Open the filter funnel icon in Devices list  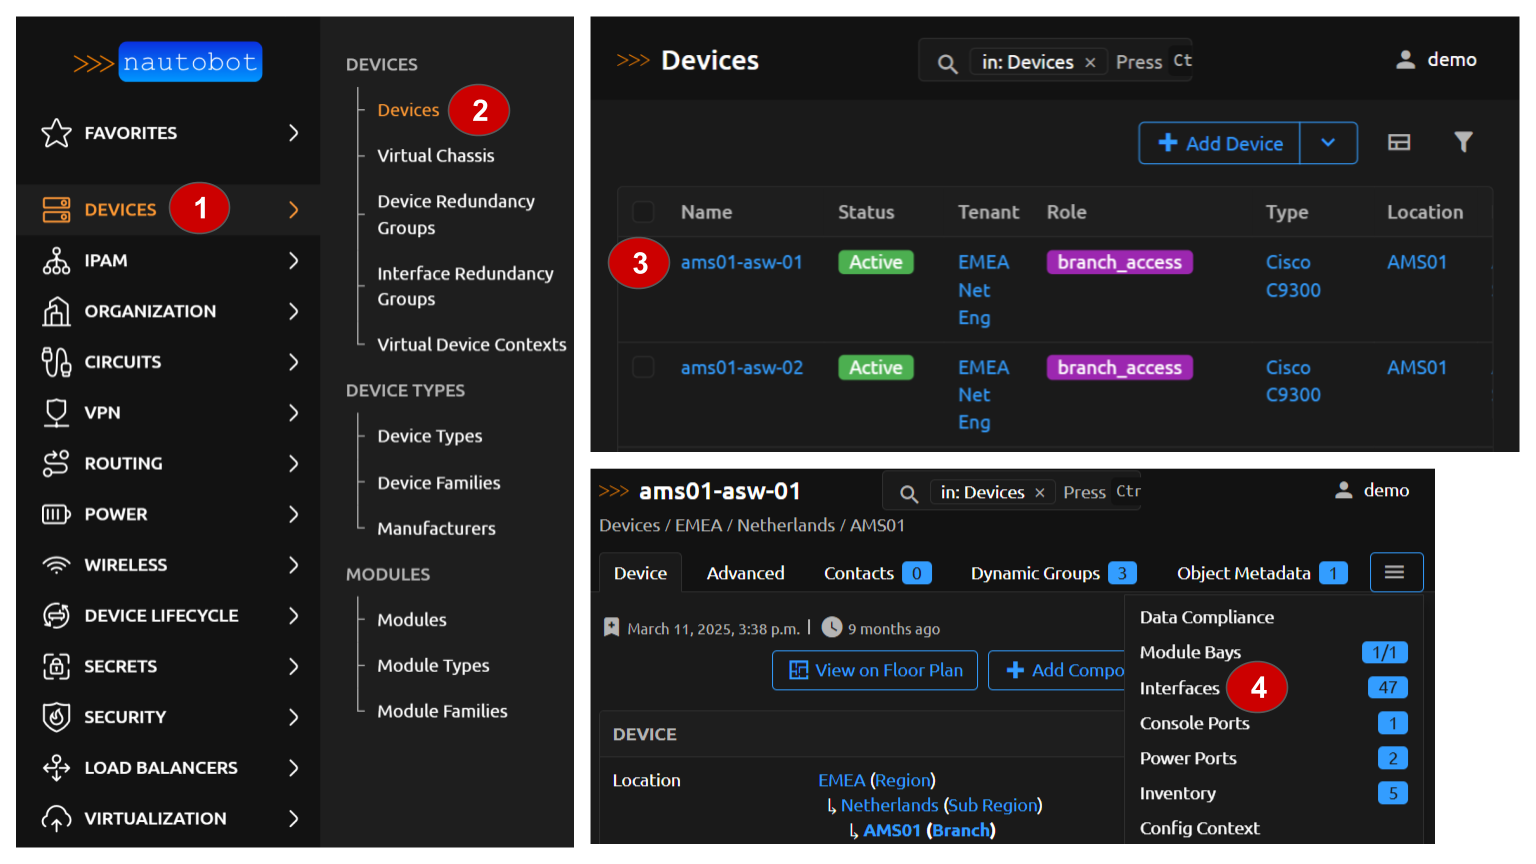1463,143
